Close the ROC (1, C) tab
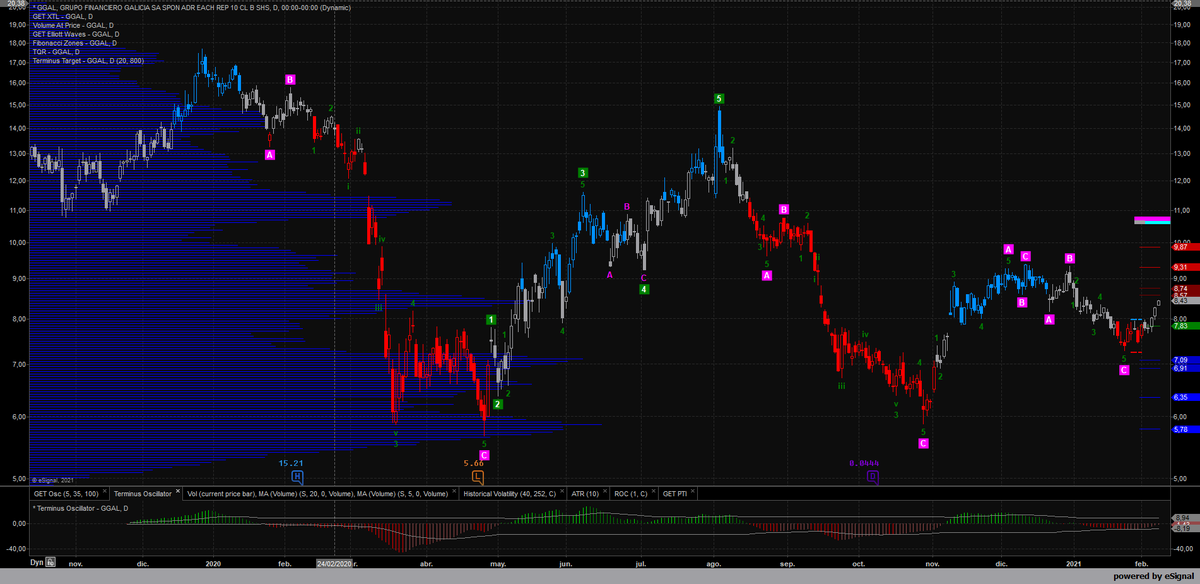Viewport: 1200px width, 584px height. [651, 493]
